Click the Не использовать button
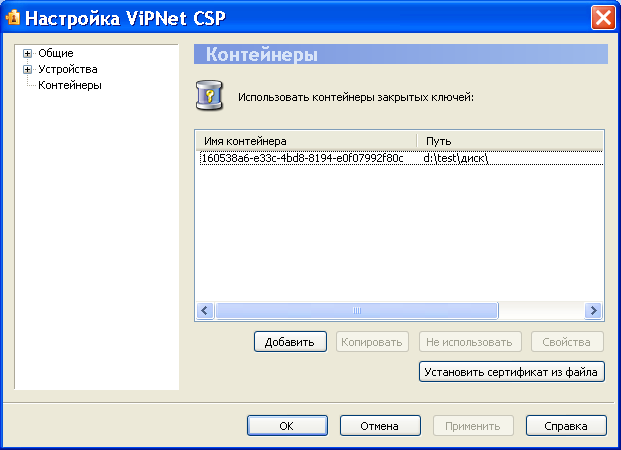 (470, 342)
